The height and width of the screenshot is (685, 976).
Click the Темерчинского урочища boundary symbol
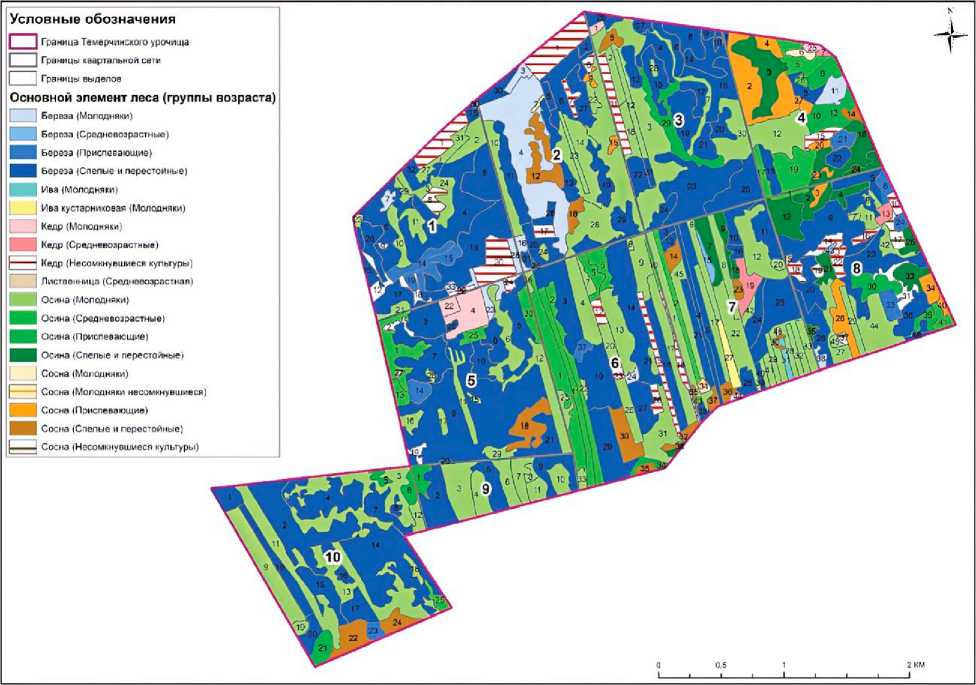click(x=22, y=42)
